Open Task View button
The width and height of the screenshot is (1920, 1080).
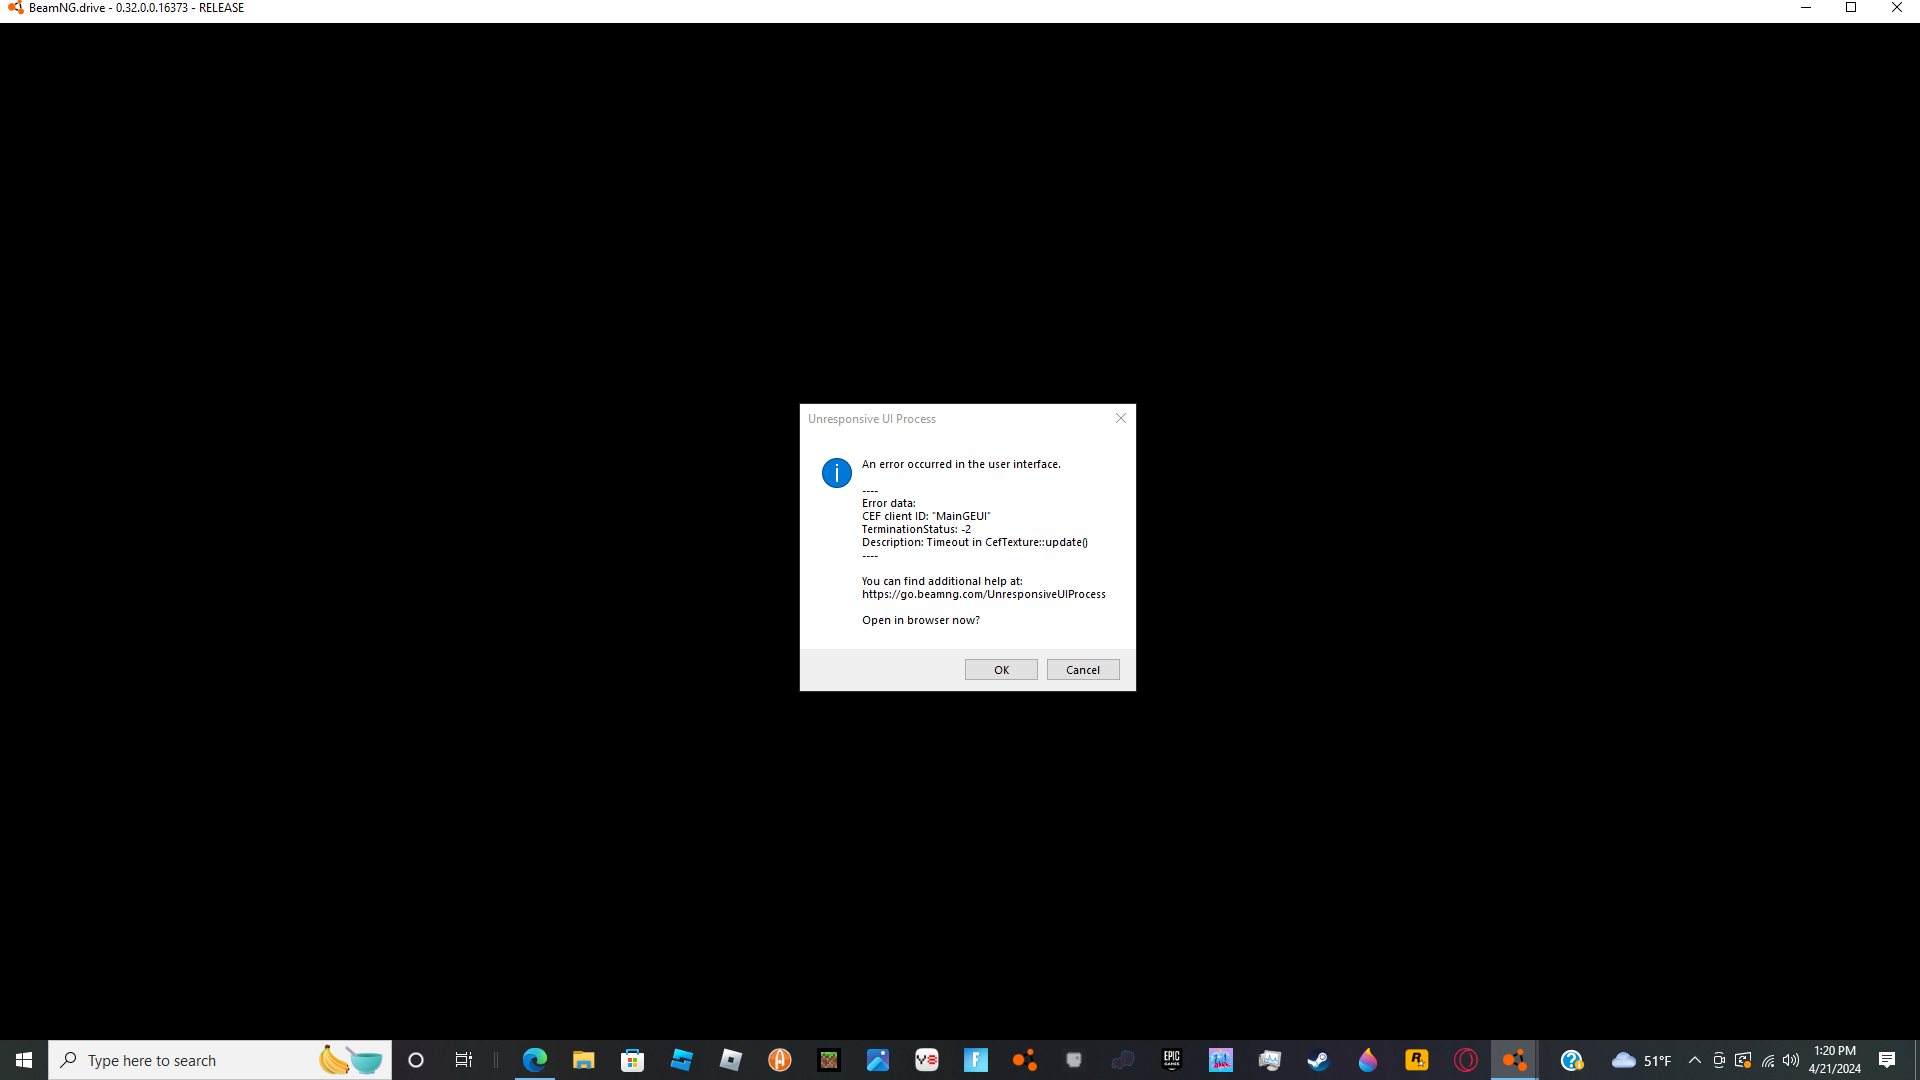tap(464, 1060)
